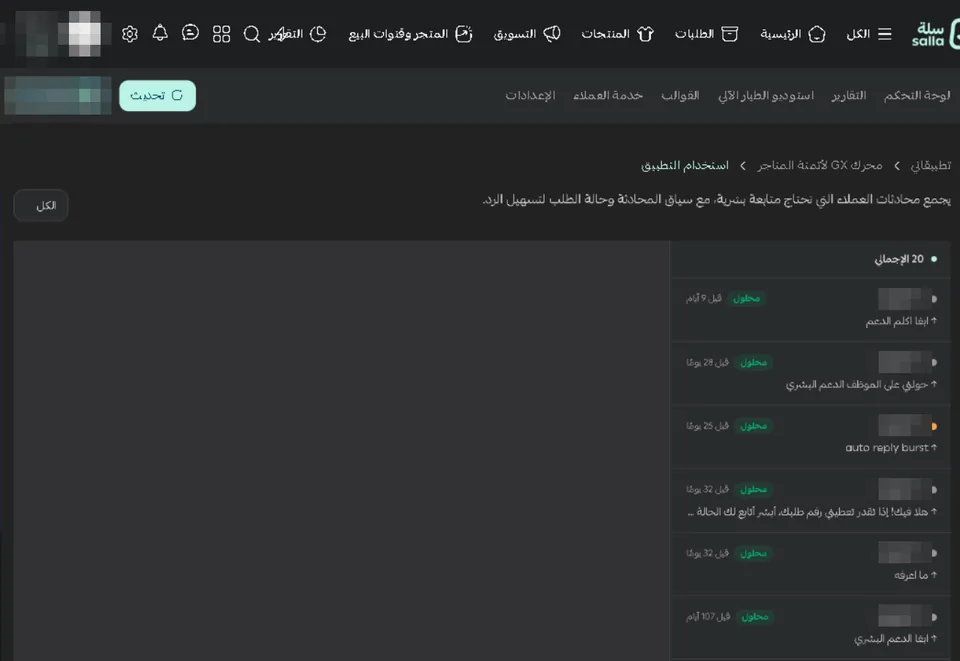Open the الكل hamburger menu
This screenshot has width=960, height=661.
[x=869, y=34]
